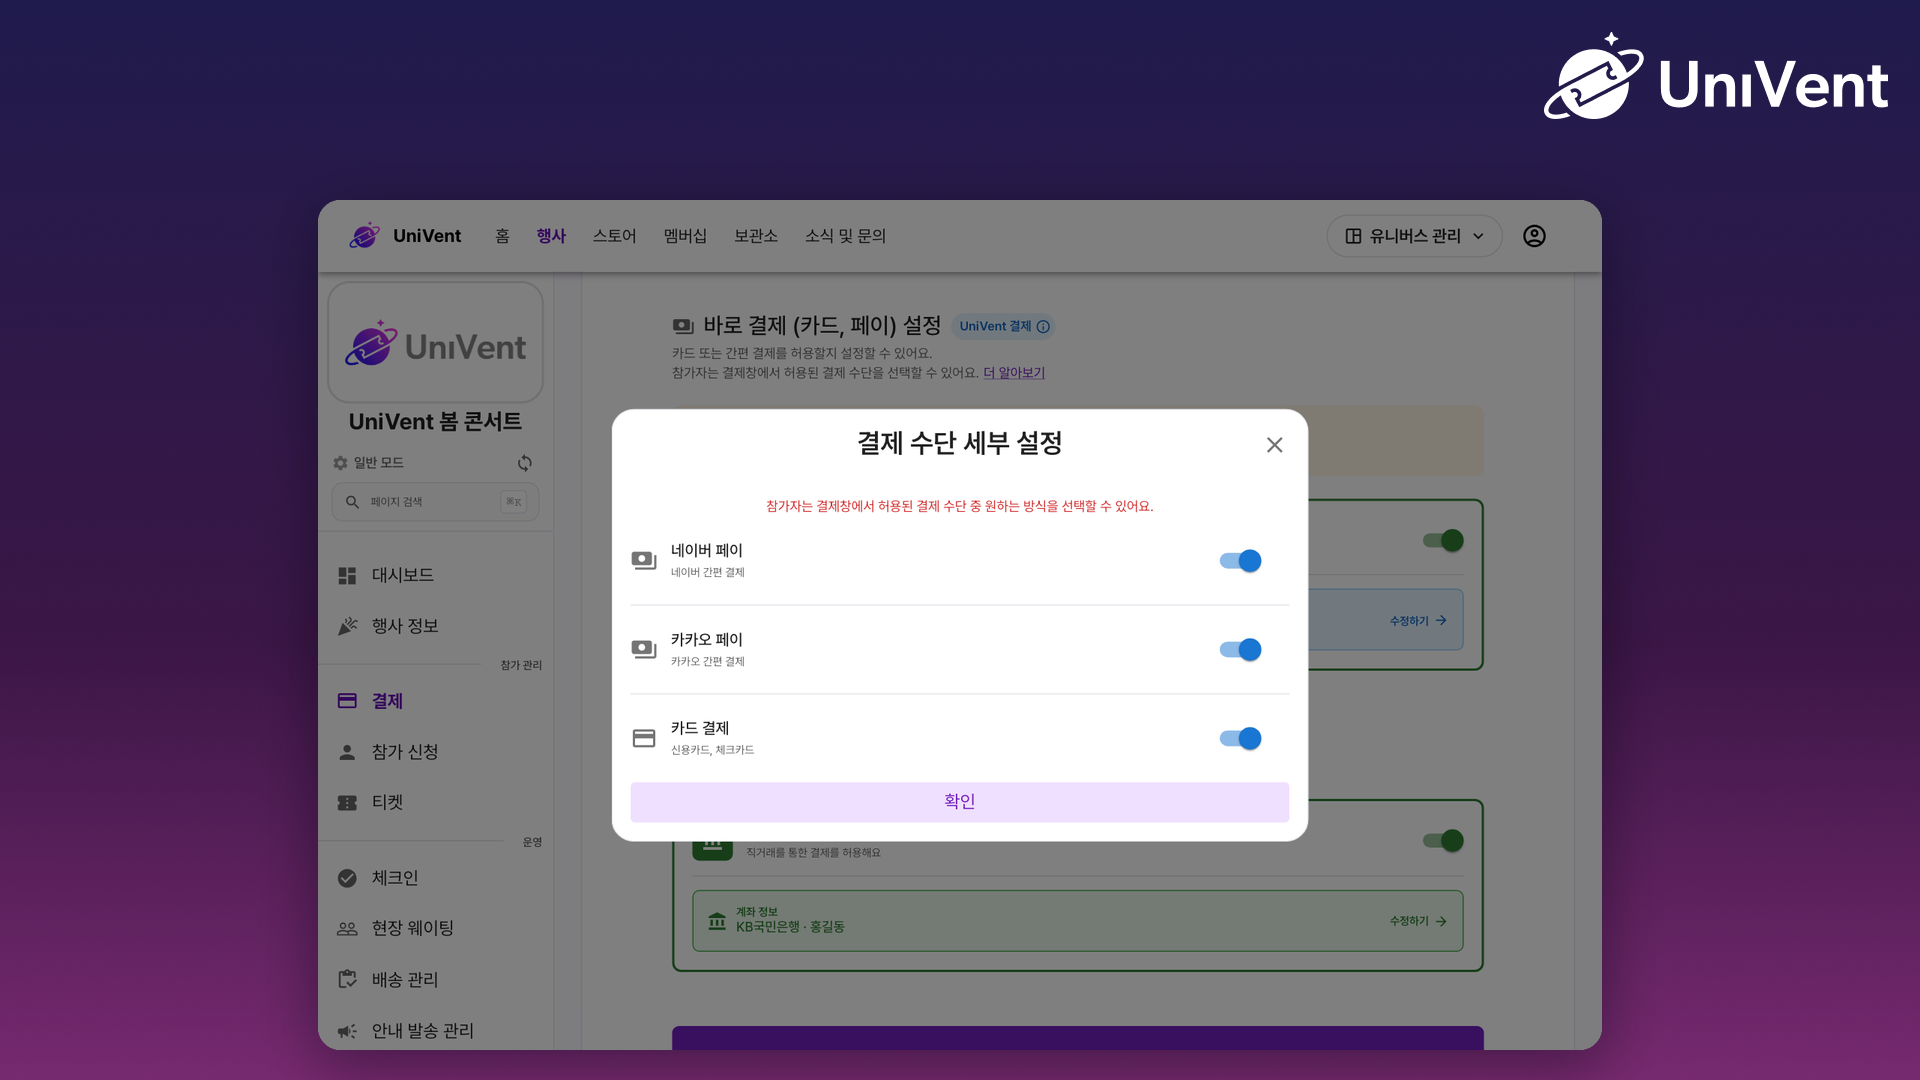Open the 멤버십 menu
This screenshot has height=1080, width=1920.
pos(685,236)
